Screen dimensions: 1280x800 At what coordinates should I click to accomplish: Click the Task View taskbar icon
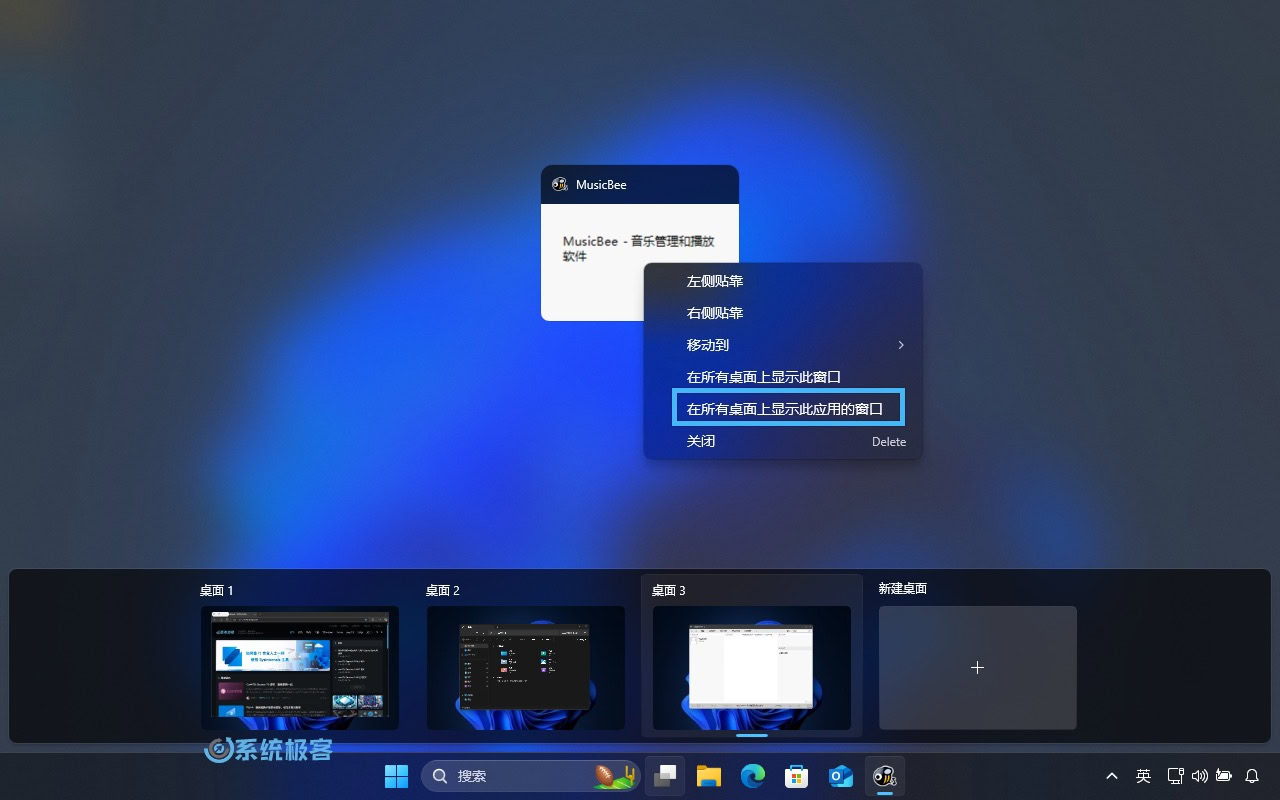665,776
